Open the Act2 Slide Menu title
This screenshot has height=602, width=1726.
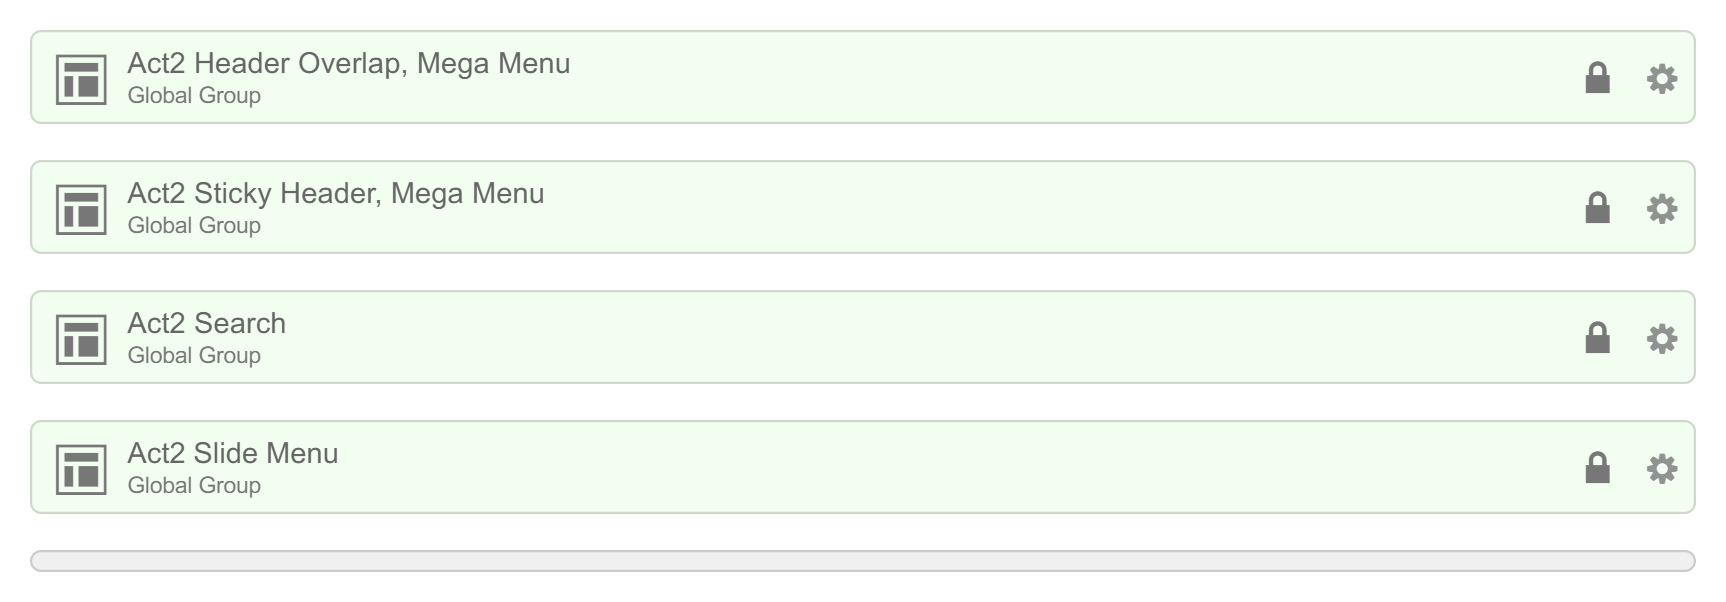[232, 453]
